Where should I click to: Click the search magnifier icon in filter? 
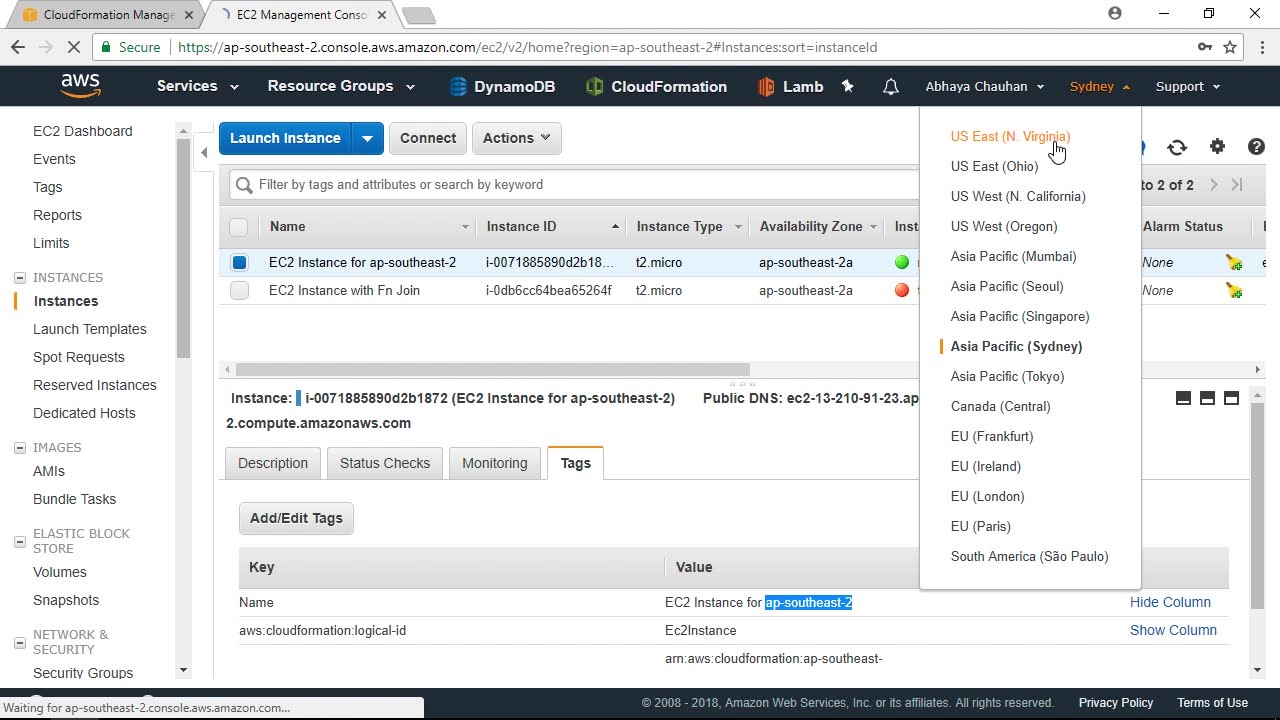coord(244,185)
